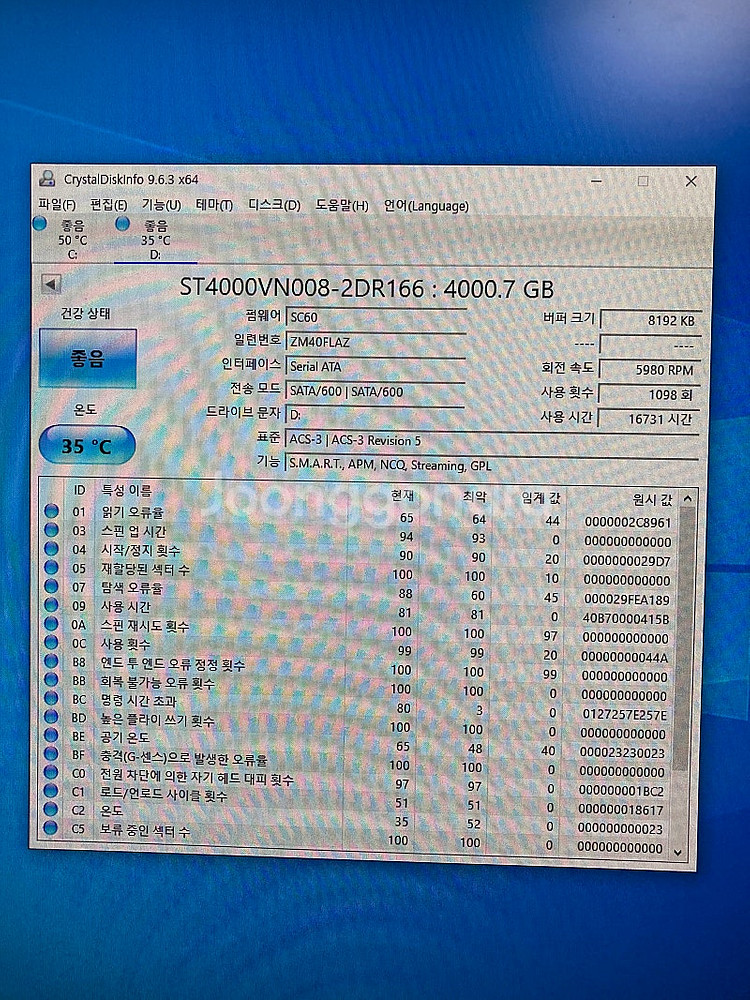Click the scroll down arrow of attribute list

click(678, 851)
